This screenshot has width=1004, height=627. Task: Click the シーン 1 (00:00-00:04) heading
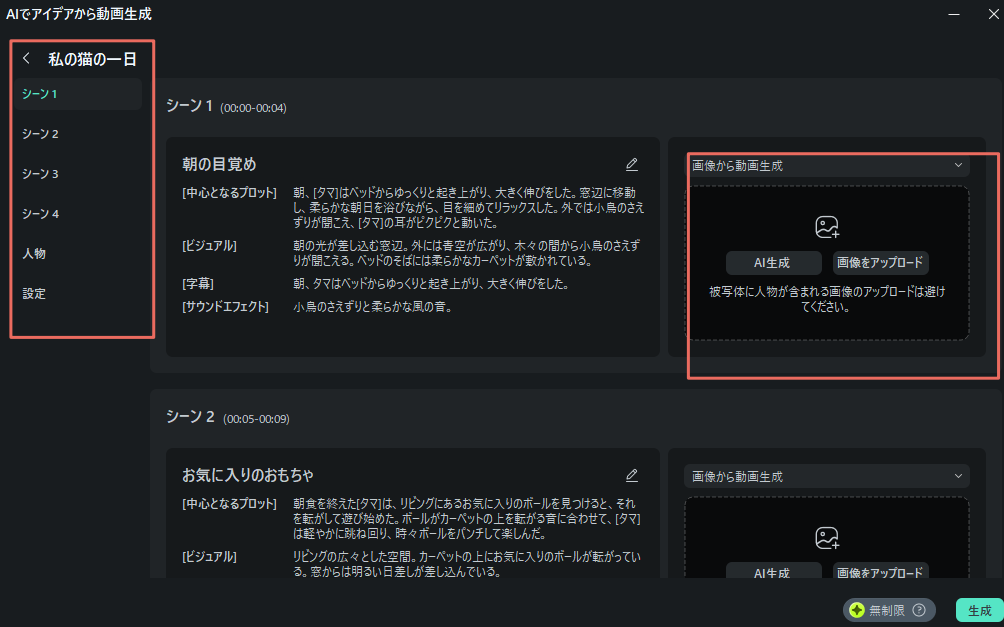tap(226, 106)
